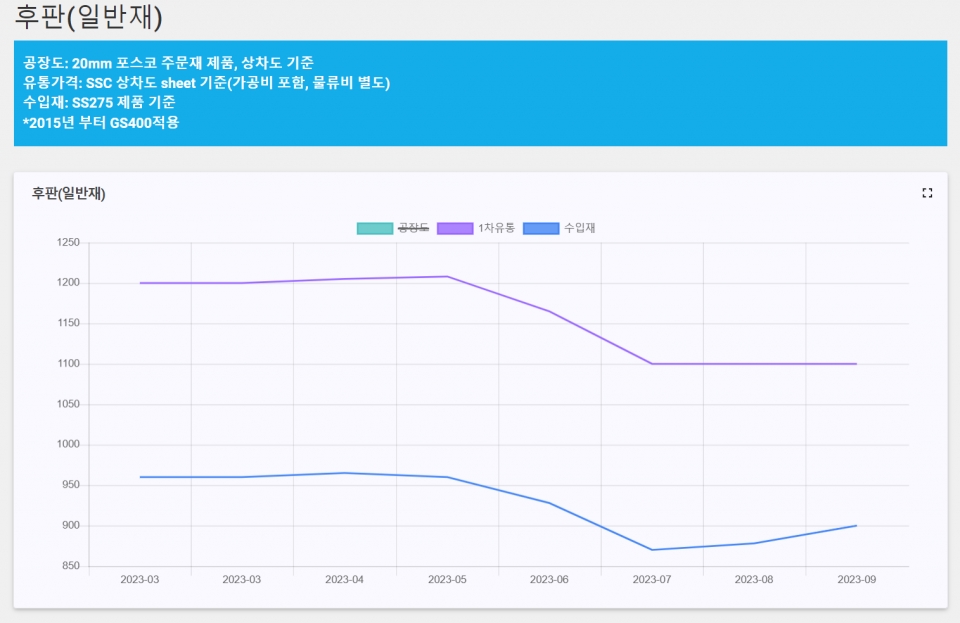
Task: Click the 후판(일반재) chart card title
Action: 68,194
